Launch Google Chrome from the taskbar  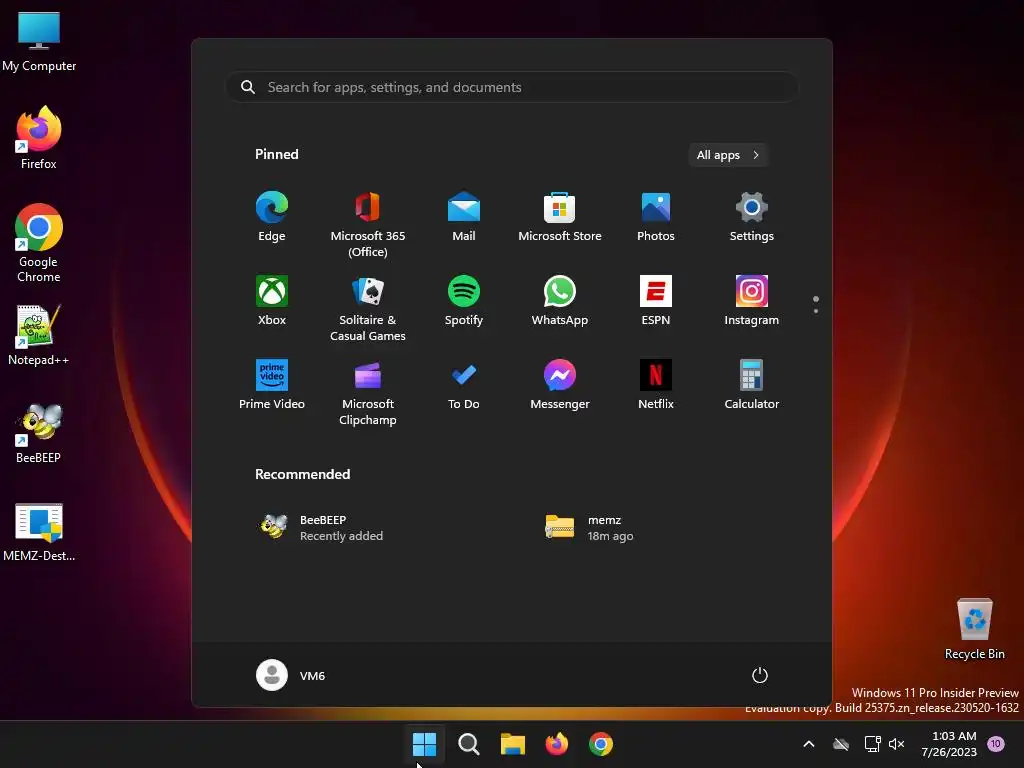pos(601,744)
